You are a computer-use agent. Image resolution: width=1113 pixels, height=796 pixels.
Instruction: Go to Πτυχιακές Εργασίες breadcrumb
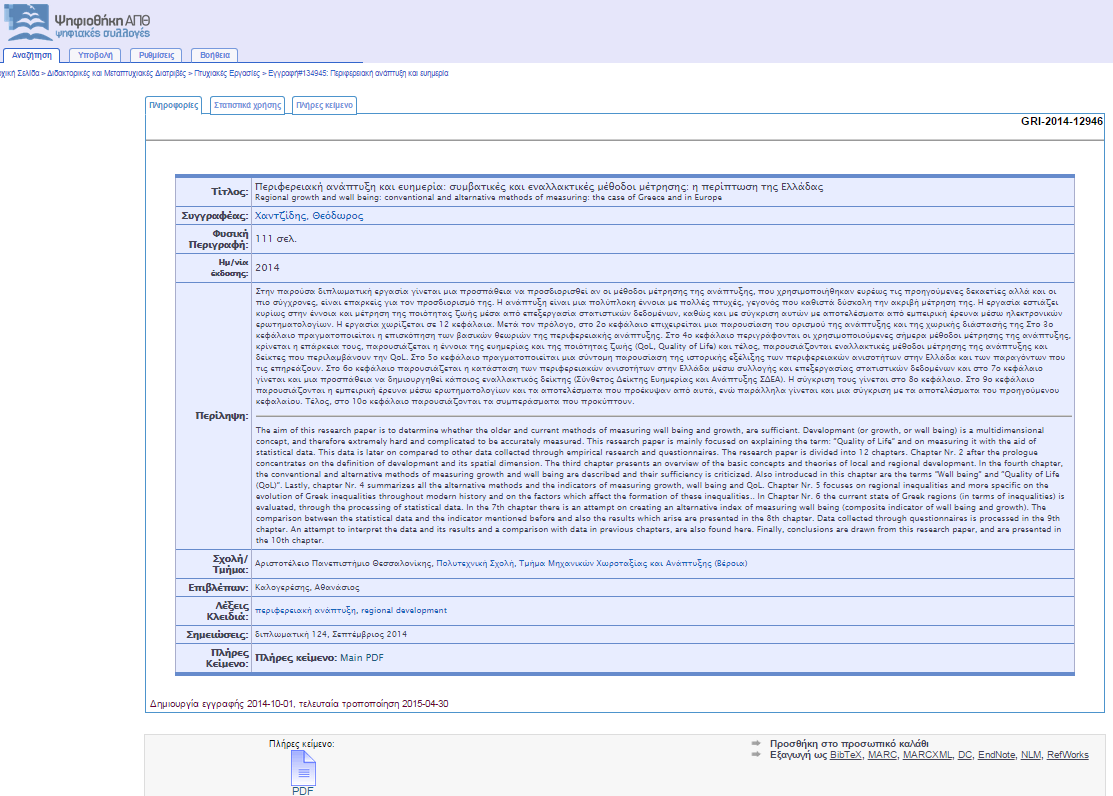[x=227, y=73]
